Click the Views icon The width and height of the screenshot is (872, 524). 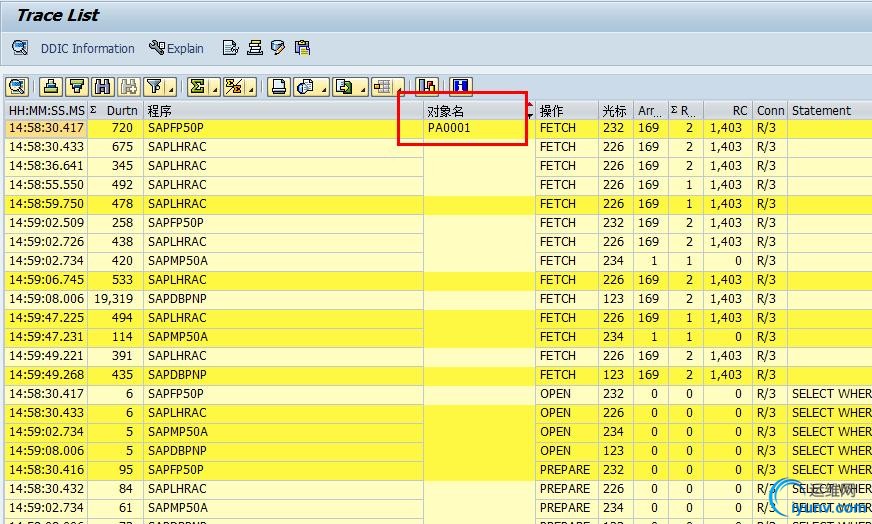point(305,87)
